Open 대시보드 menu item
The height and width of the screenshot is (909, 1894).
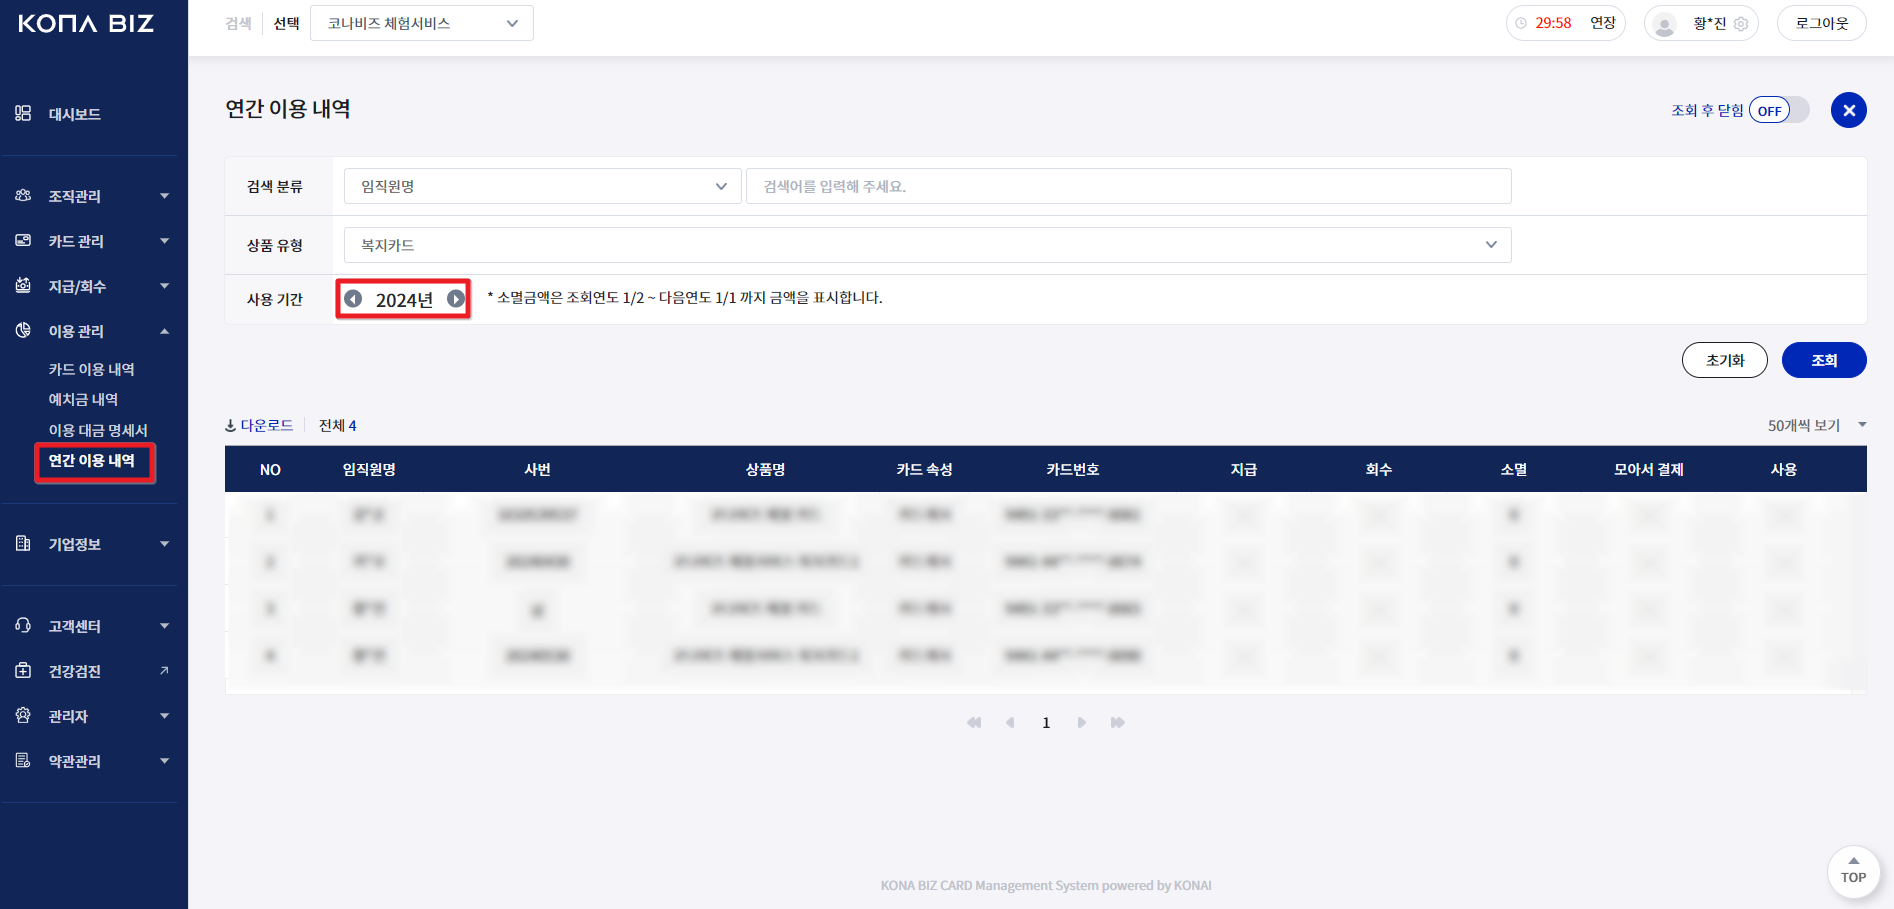(x=75, y=114)
